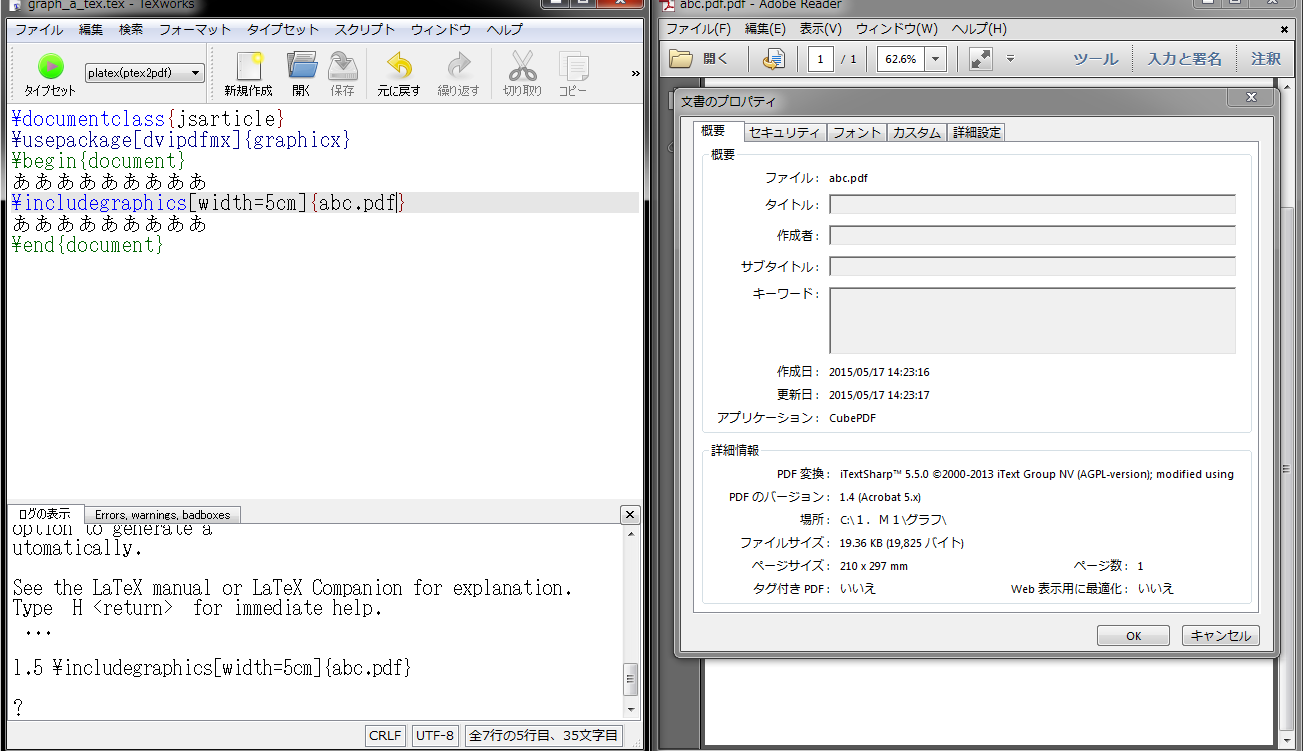Image resolution: width=1303 pixels, height=751 pixels.
Task: Click the 元に戻す undo icon
Action: pos(399,74)
